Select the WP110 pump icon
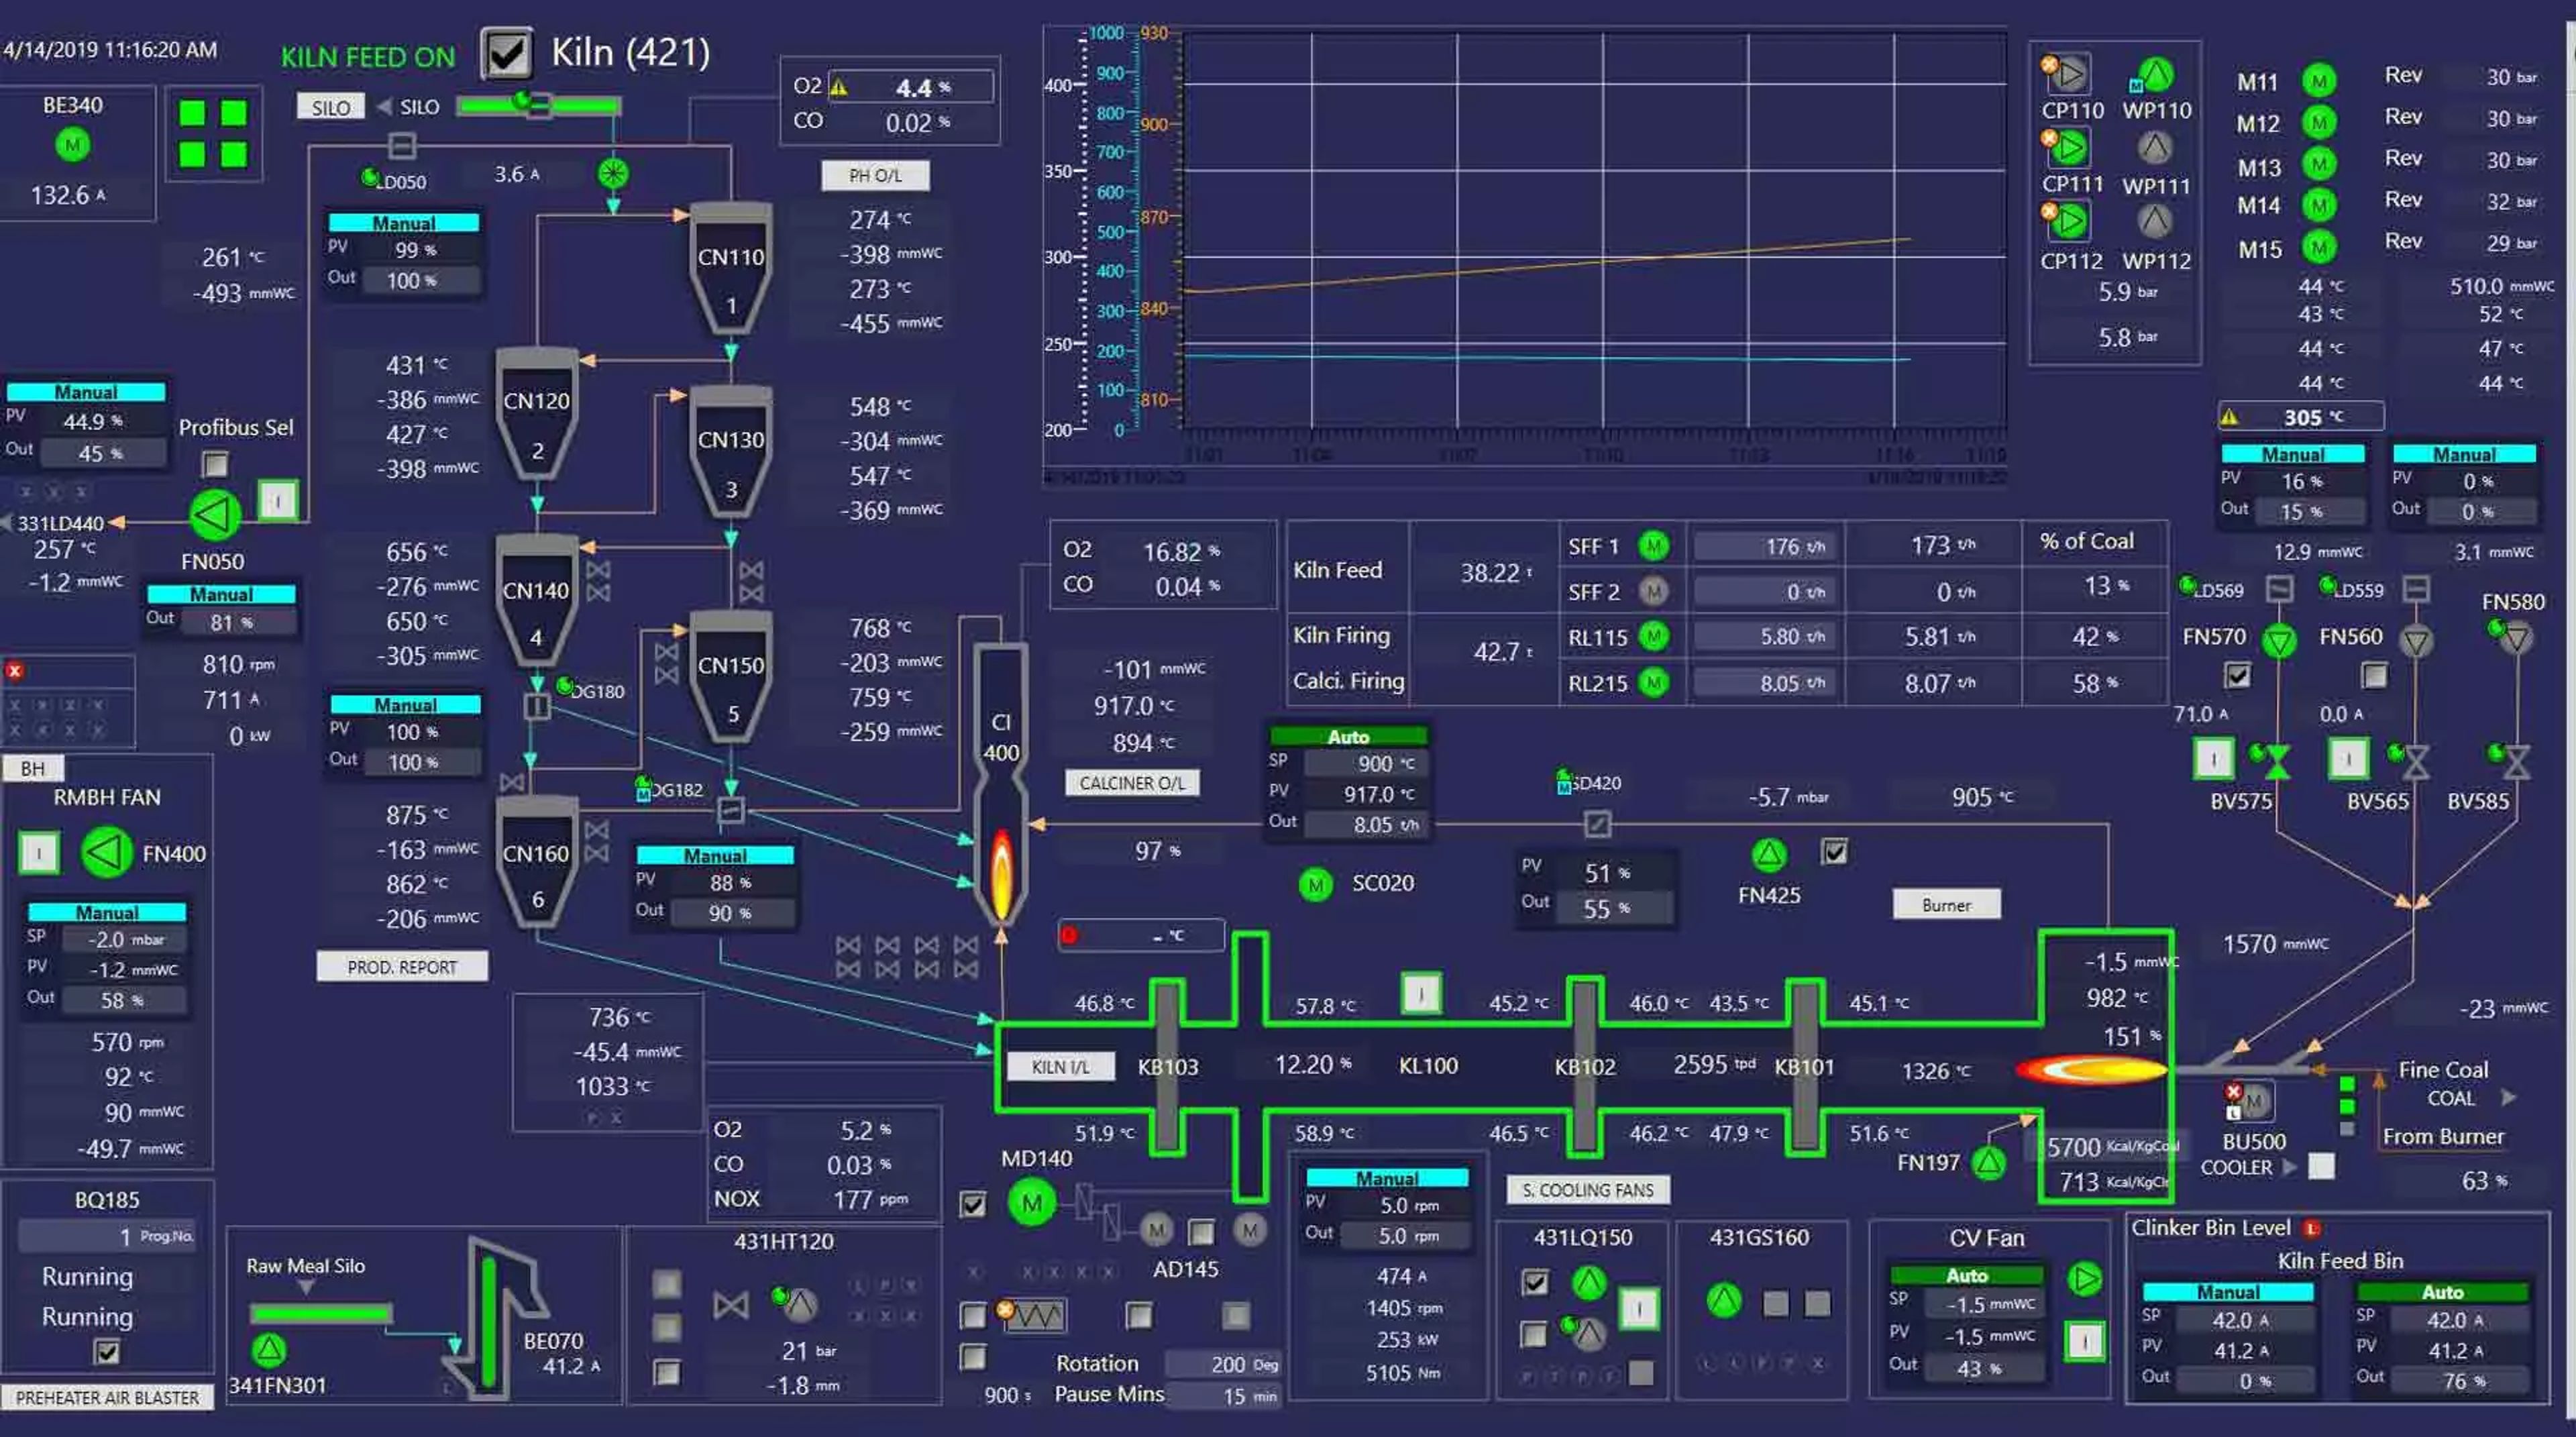2576x1437 pixels. [x=2156, y=74]
